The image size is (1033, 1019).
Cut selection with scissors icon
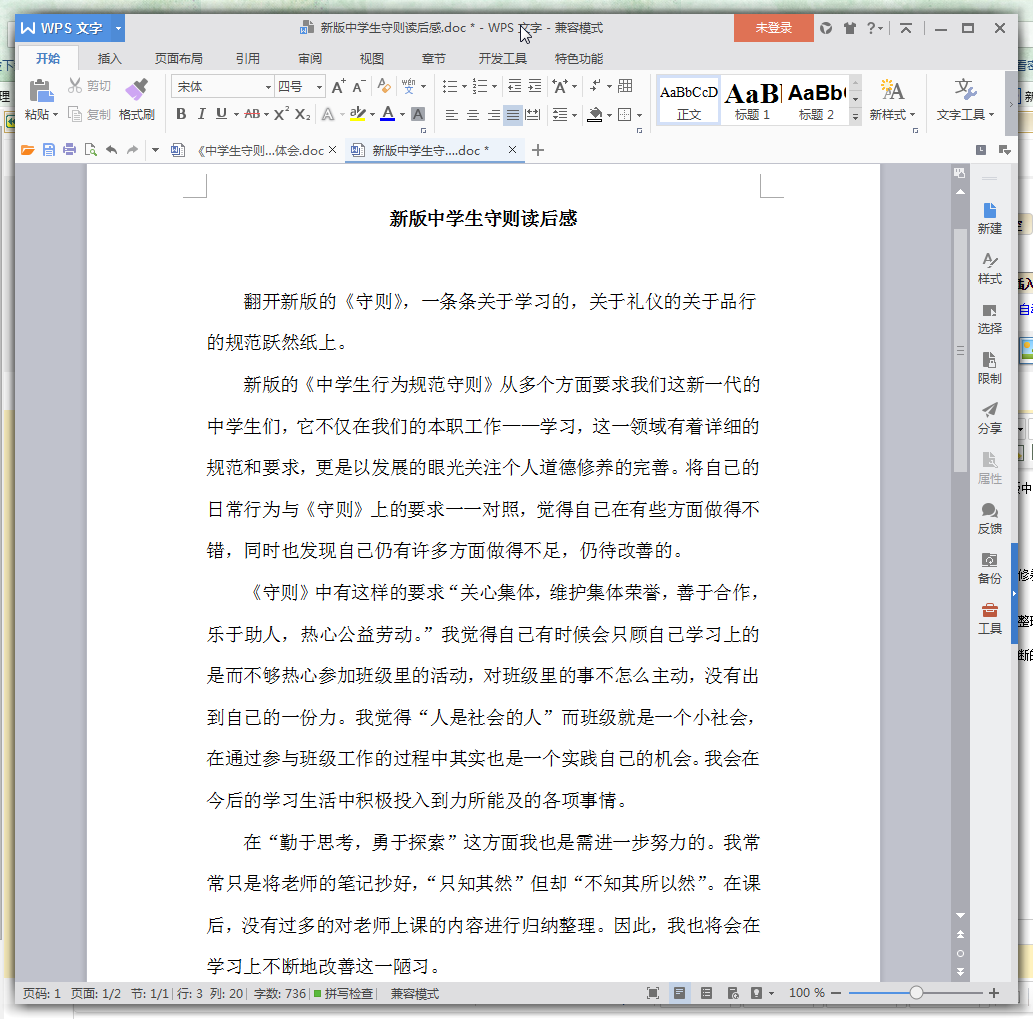(75, 86)
